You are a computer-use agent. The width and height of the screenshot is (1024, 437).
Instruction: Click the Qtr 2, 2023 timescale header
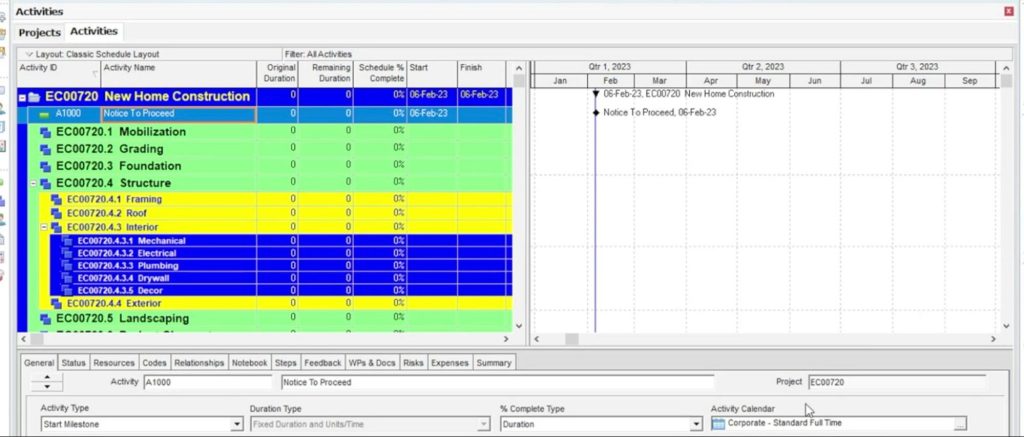pyautogui.click(x=763, y=67)
